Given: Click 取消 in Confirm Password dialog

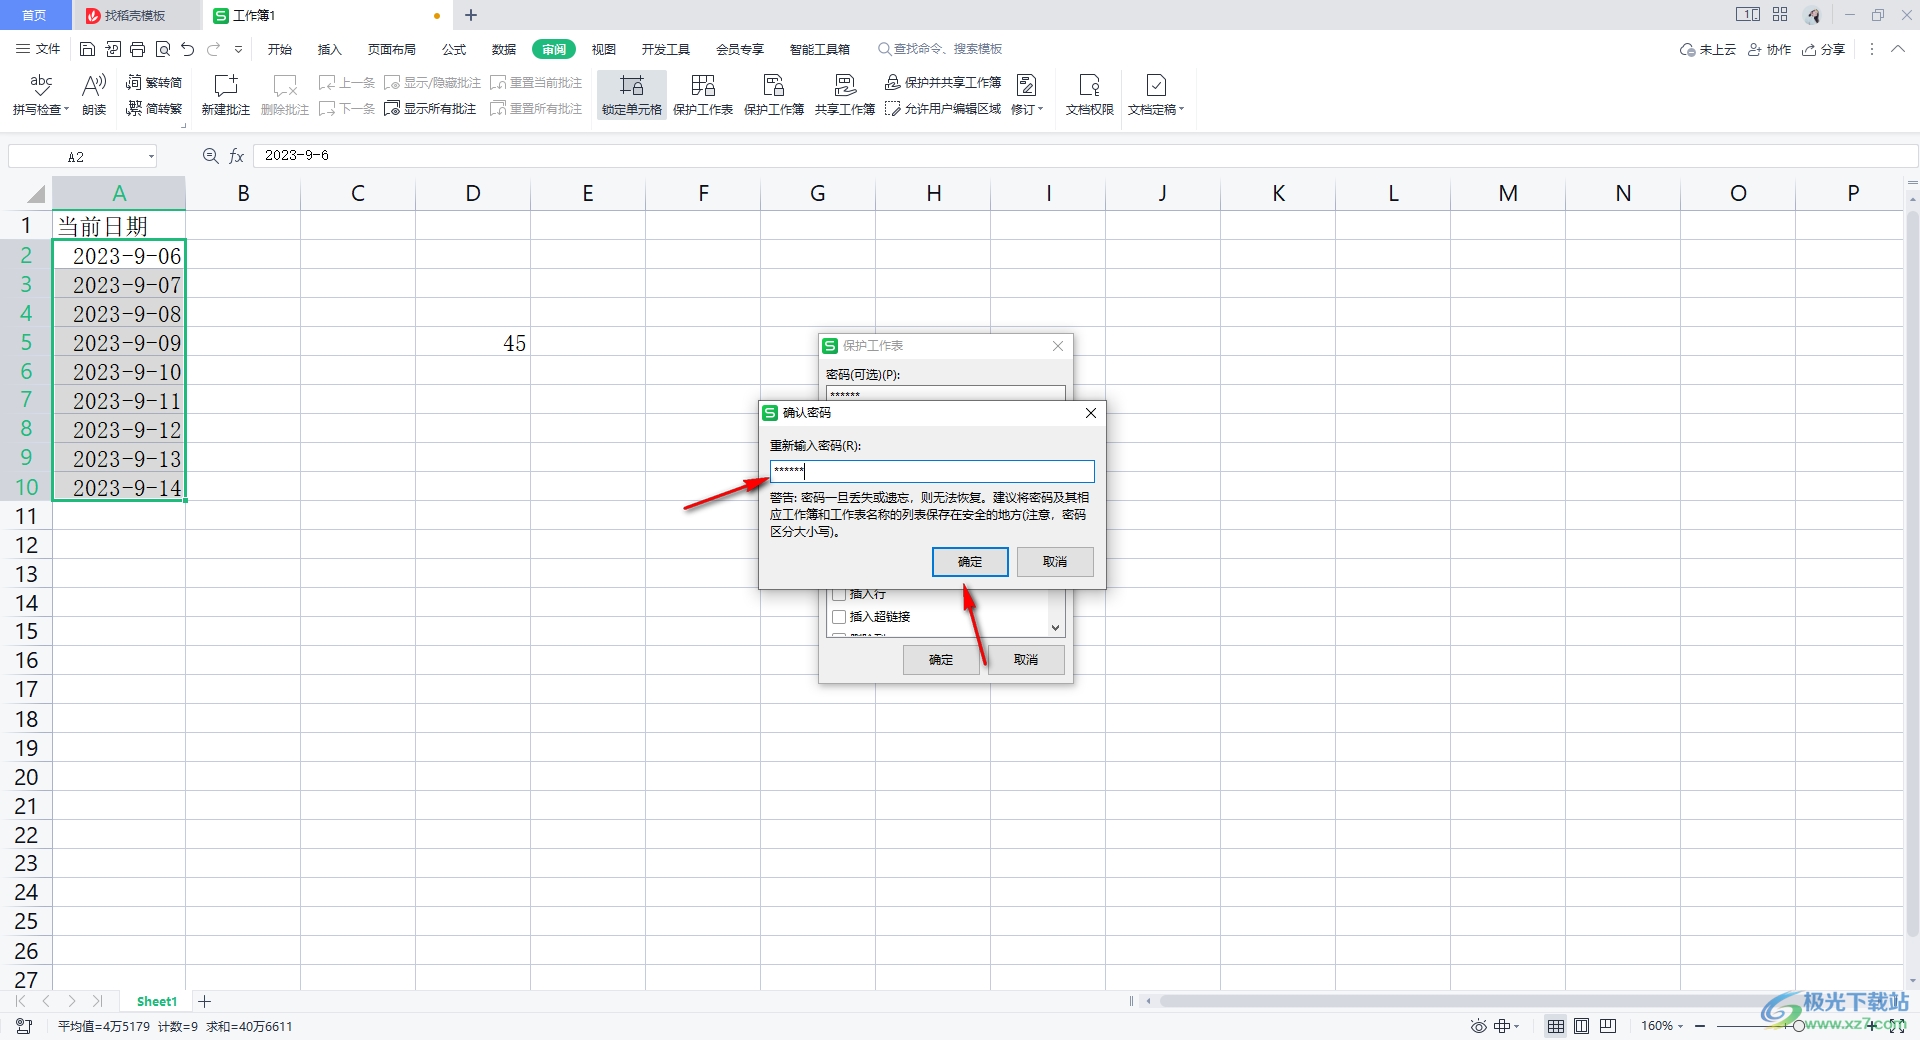Looking at the screenshot, I should [x=1055, y=562].
